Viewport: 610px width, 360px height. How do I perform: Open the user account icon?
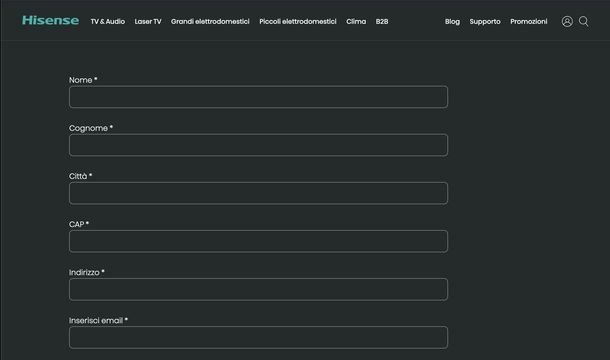click(567, 21)
